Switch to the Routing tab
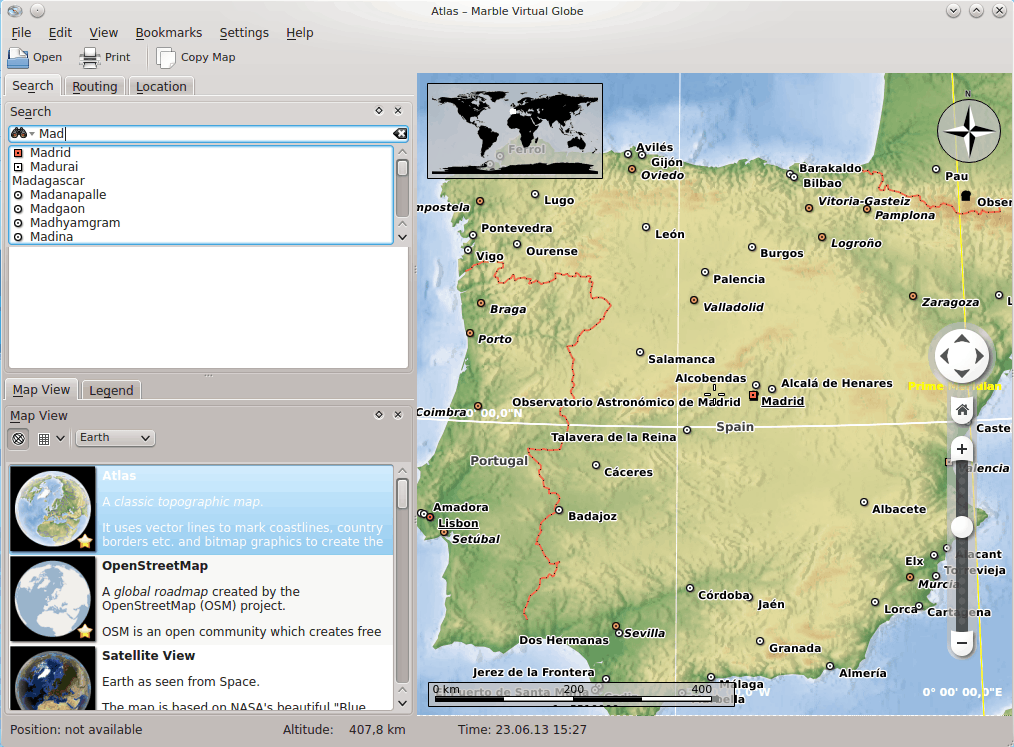1014x747 pixels. coord(94,87)
